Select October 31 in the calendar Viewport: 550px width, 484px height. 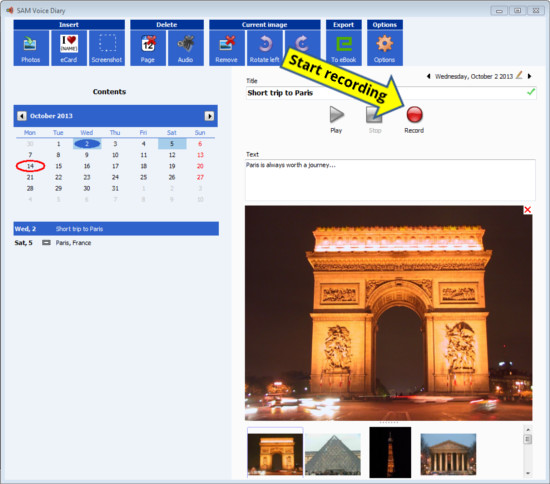[x=115, y=188]
